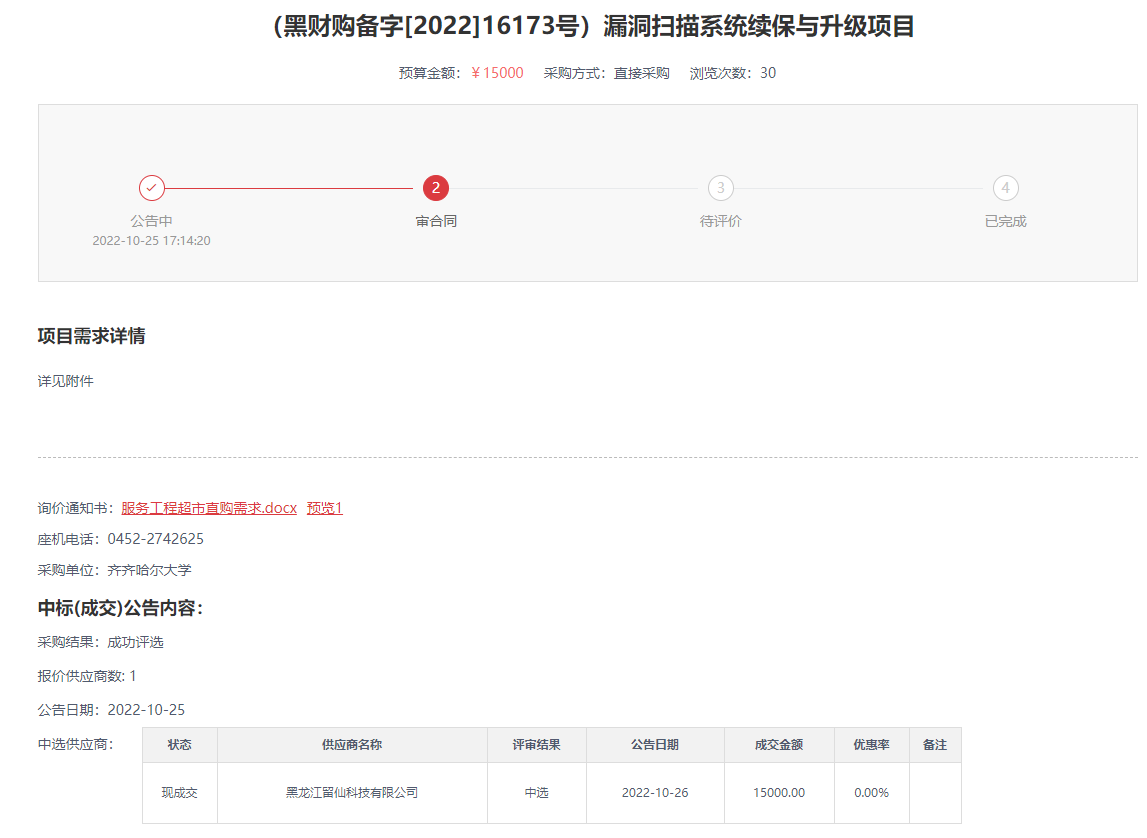Select the 审合同 step circle numbered 2
1147x838 pixels.
coord(435,188)
